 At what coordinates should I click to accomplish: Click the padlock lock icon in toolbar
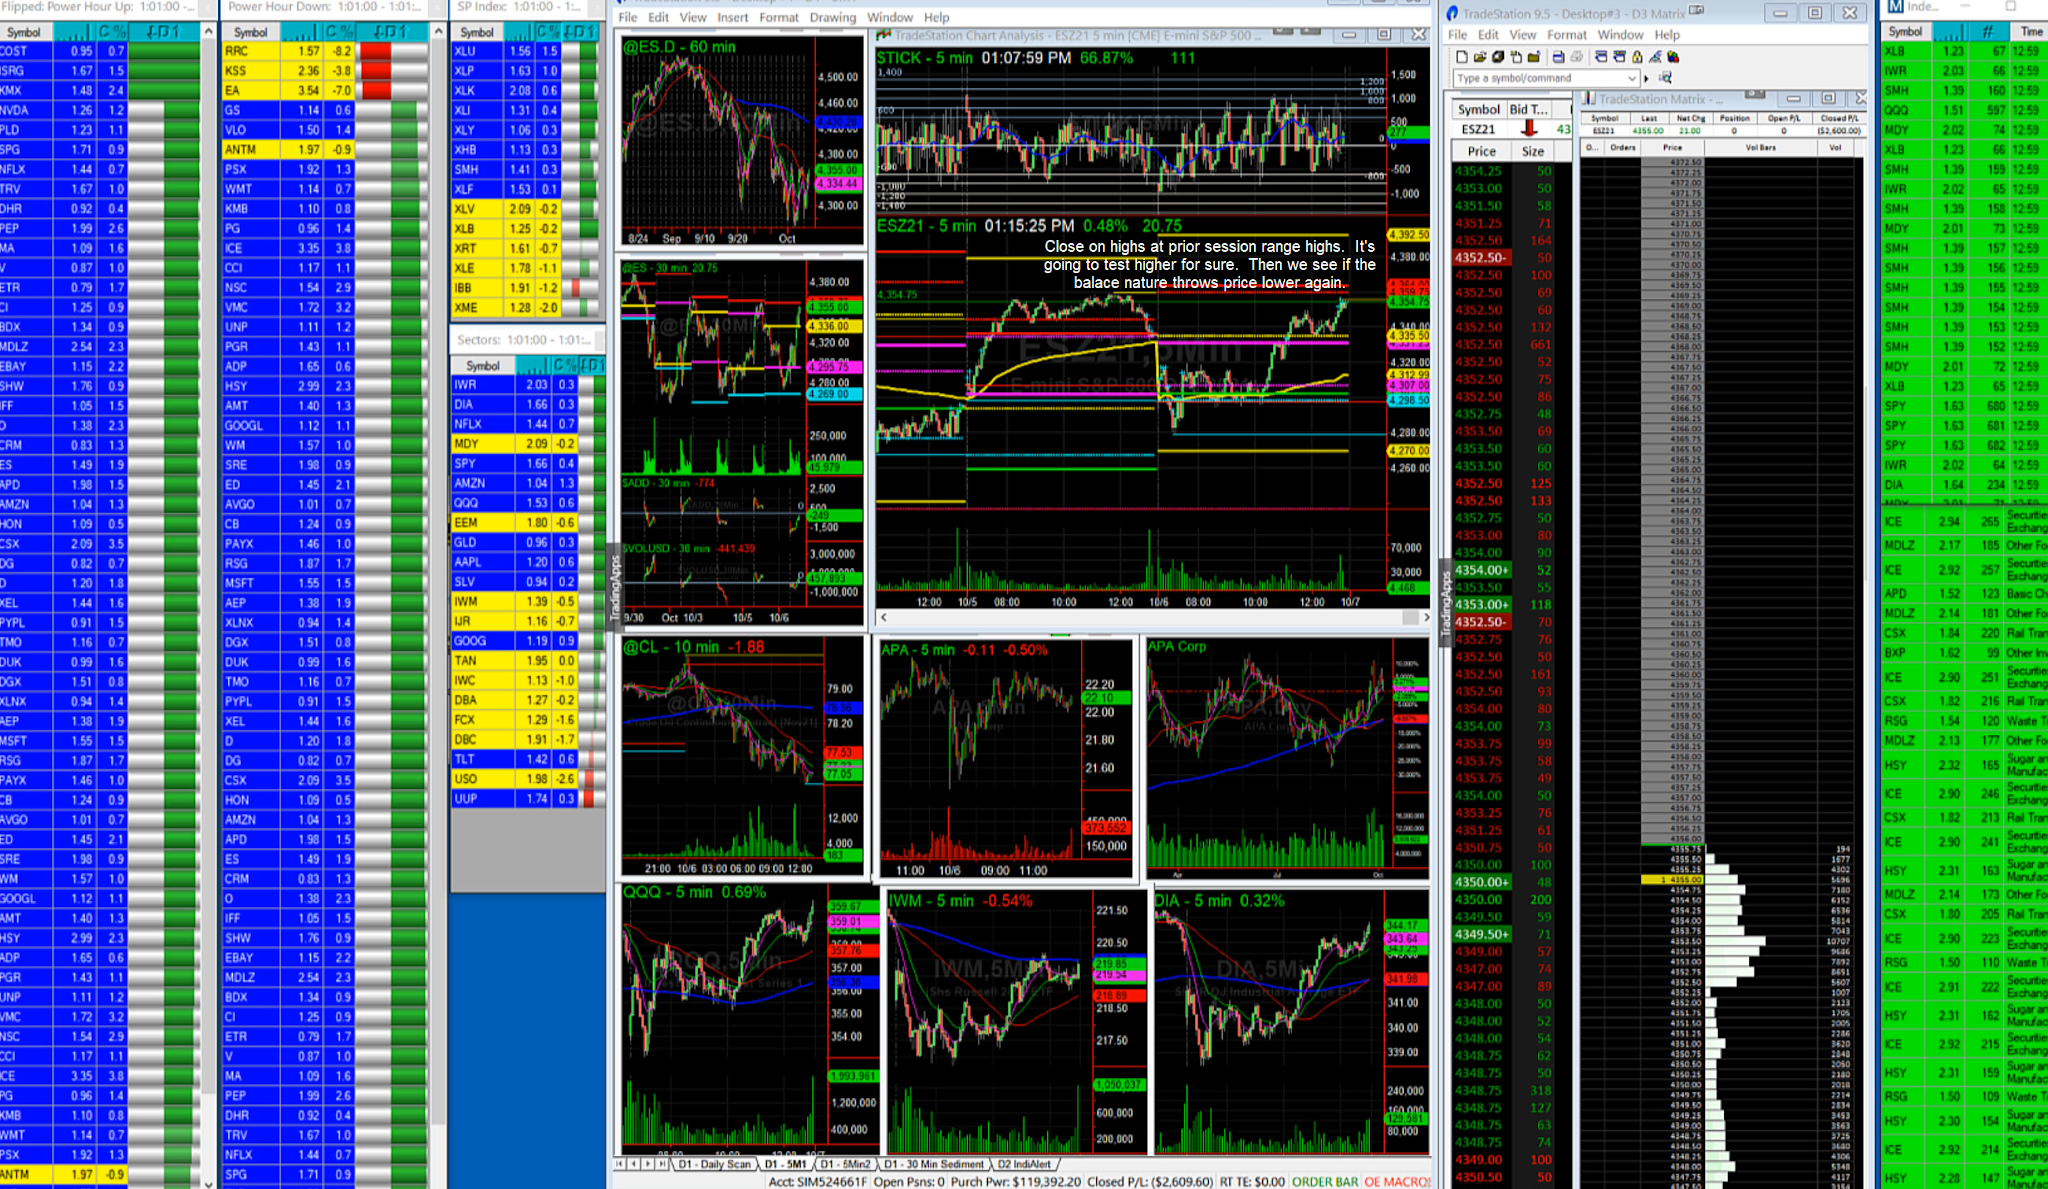(1637, 57)
